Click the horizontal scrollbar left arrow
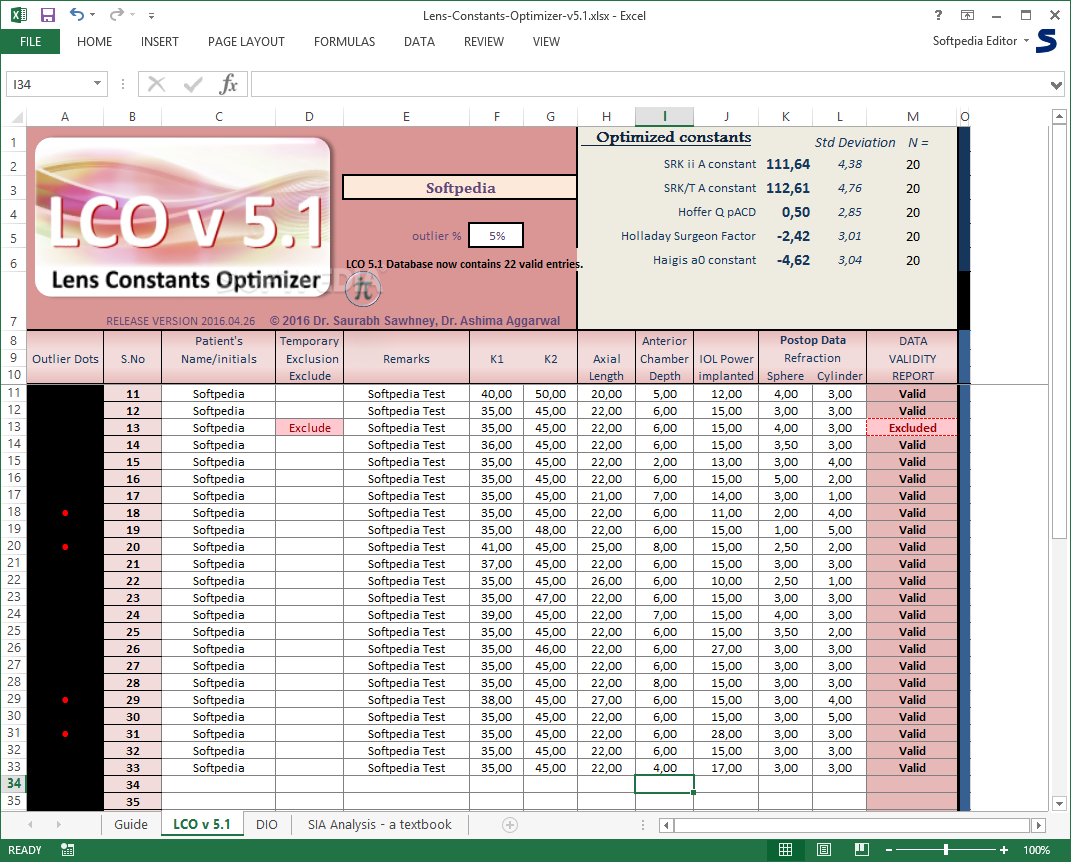Image resolution: width=1071 pixels, height=862 pixels. click(667, 825)
